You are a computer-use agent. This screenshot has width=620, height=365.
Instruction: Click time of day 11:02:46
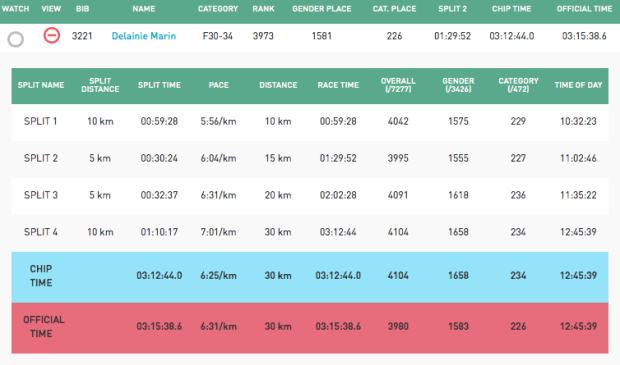578,158
